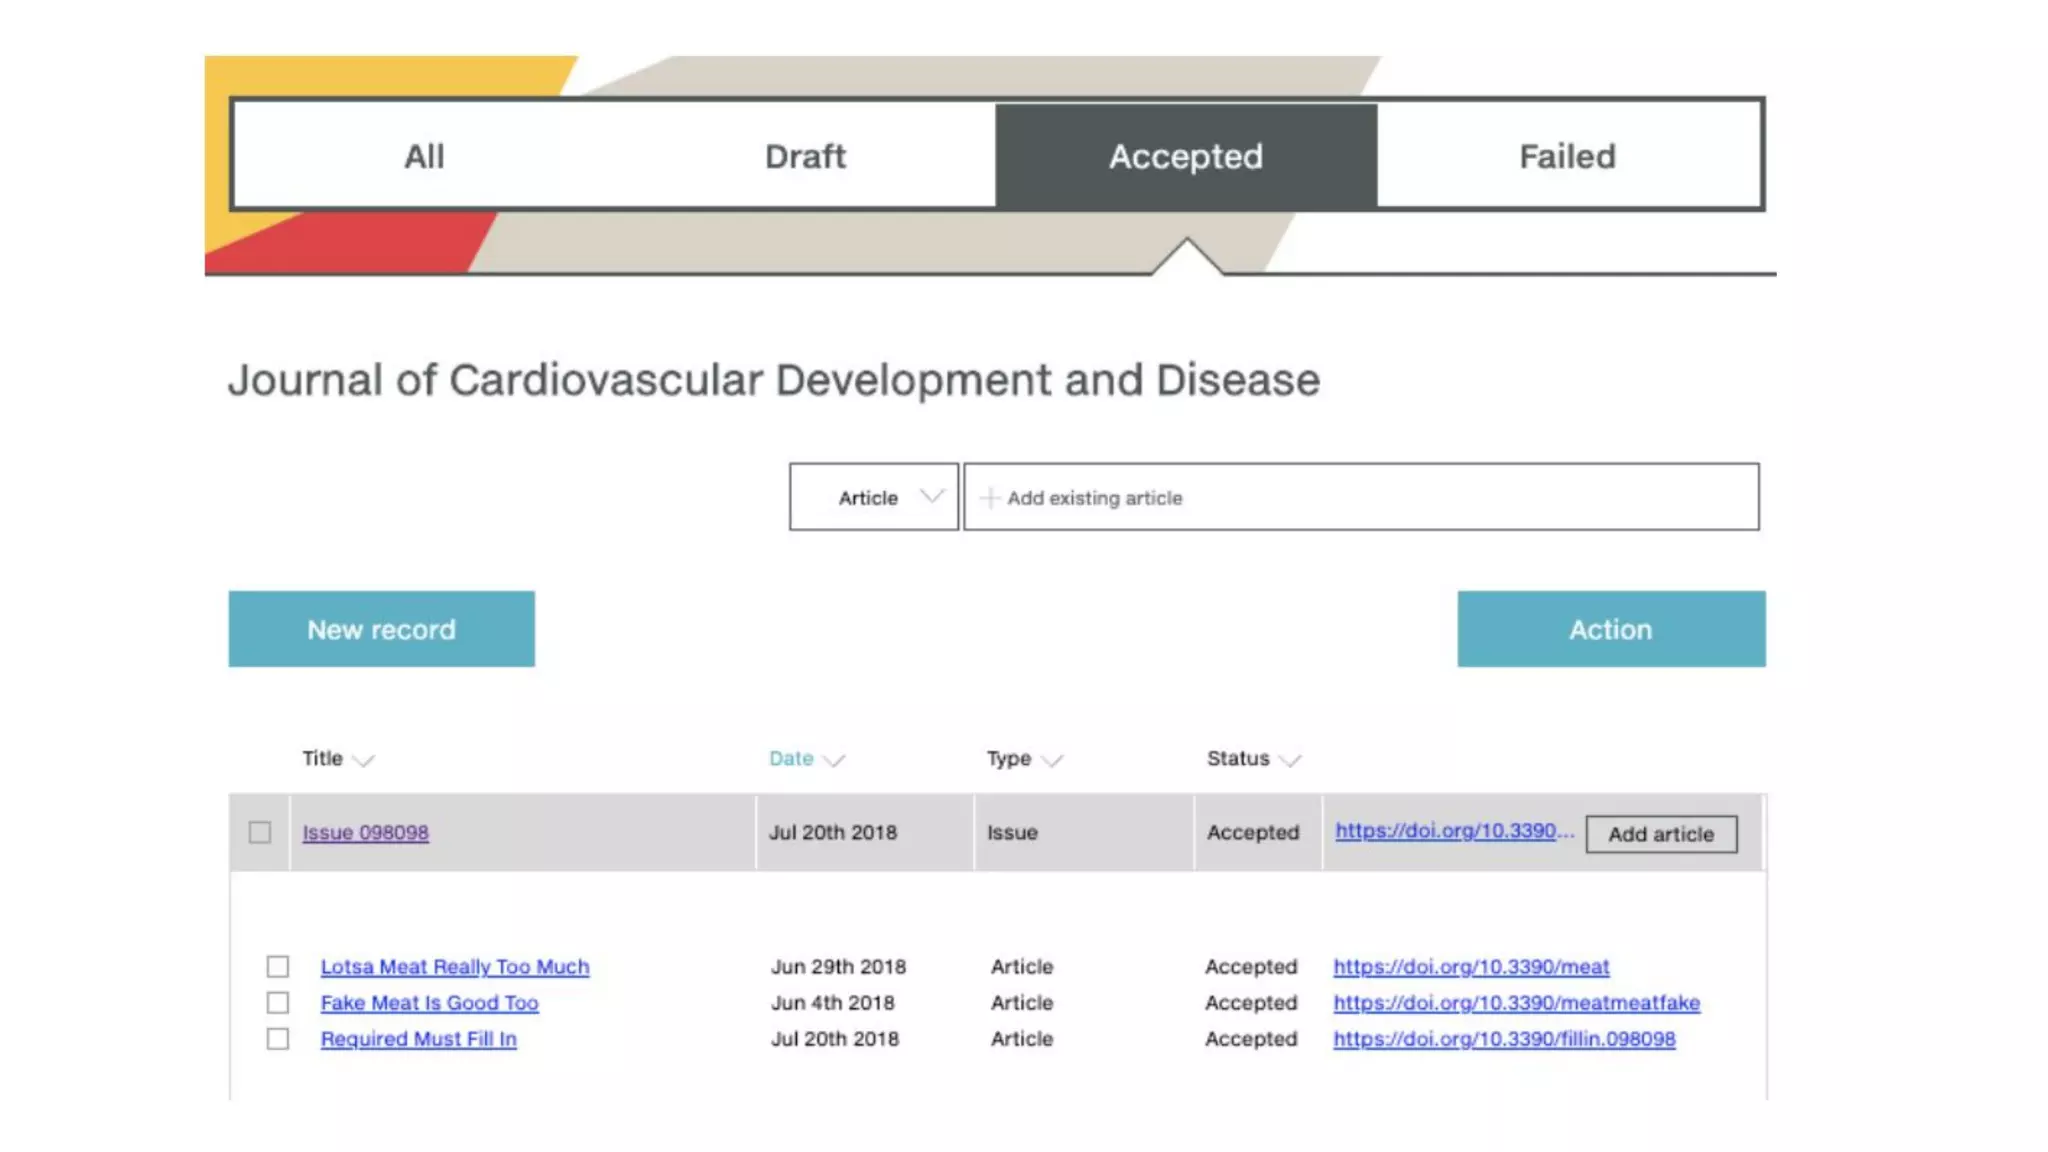Click Add article button in issue row
This screenshot has width=2048, height=1152.
point(1660,834)
